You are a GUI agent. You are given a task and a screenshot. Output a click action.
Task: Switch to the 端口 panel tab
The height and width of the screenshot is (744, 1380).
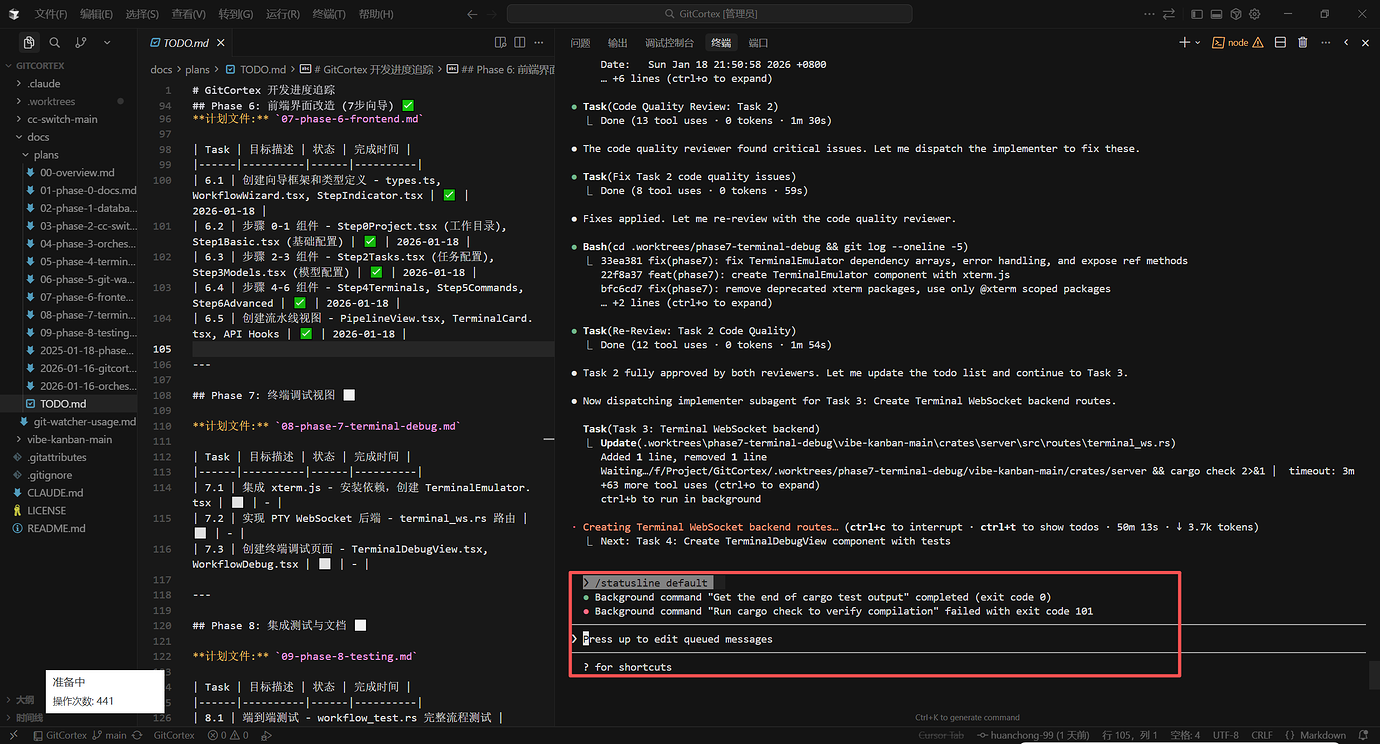(x=758, y=43)
